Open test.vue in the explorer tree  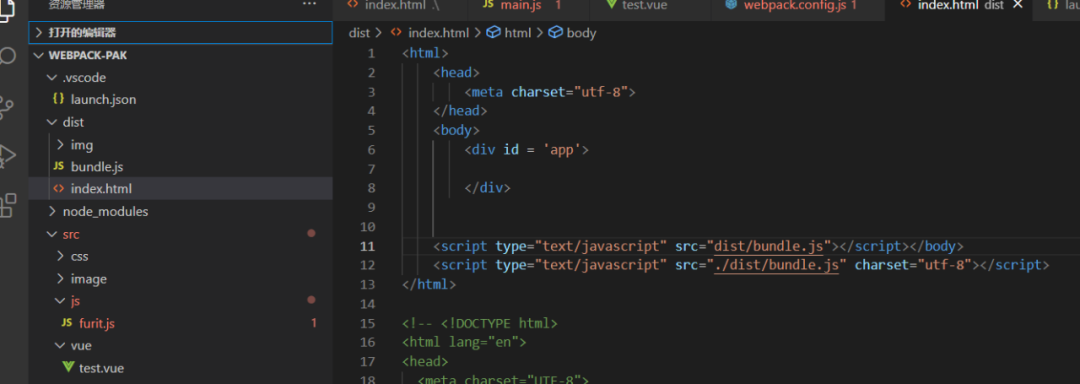[101, 367]
